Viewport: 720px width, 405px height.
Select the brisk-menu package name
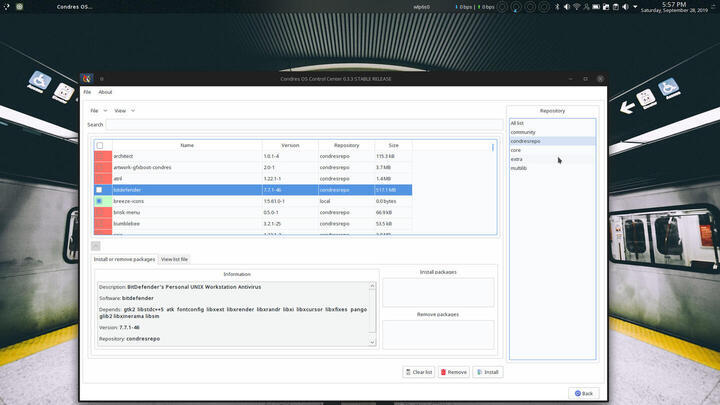click(x=126, y=212)
